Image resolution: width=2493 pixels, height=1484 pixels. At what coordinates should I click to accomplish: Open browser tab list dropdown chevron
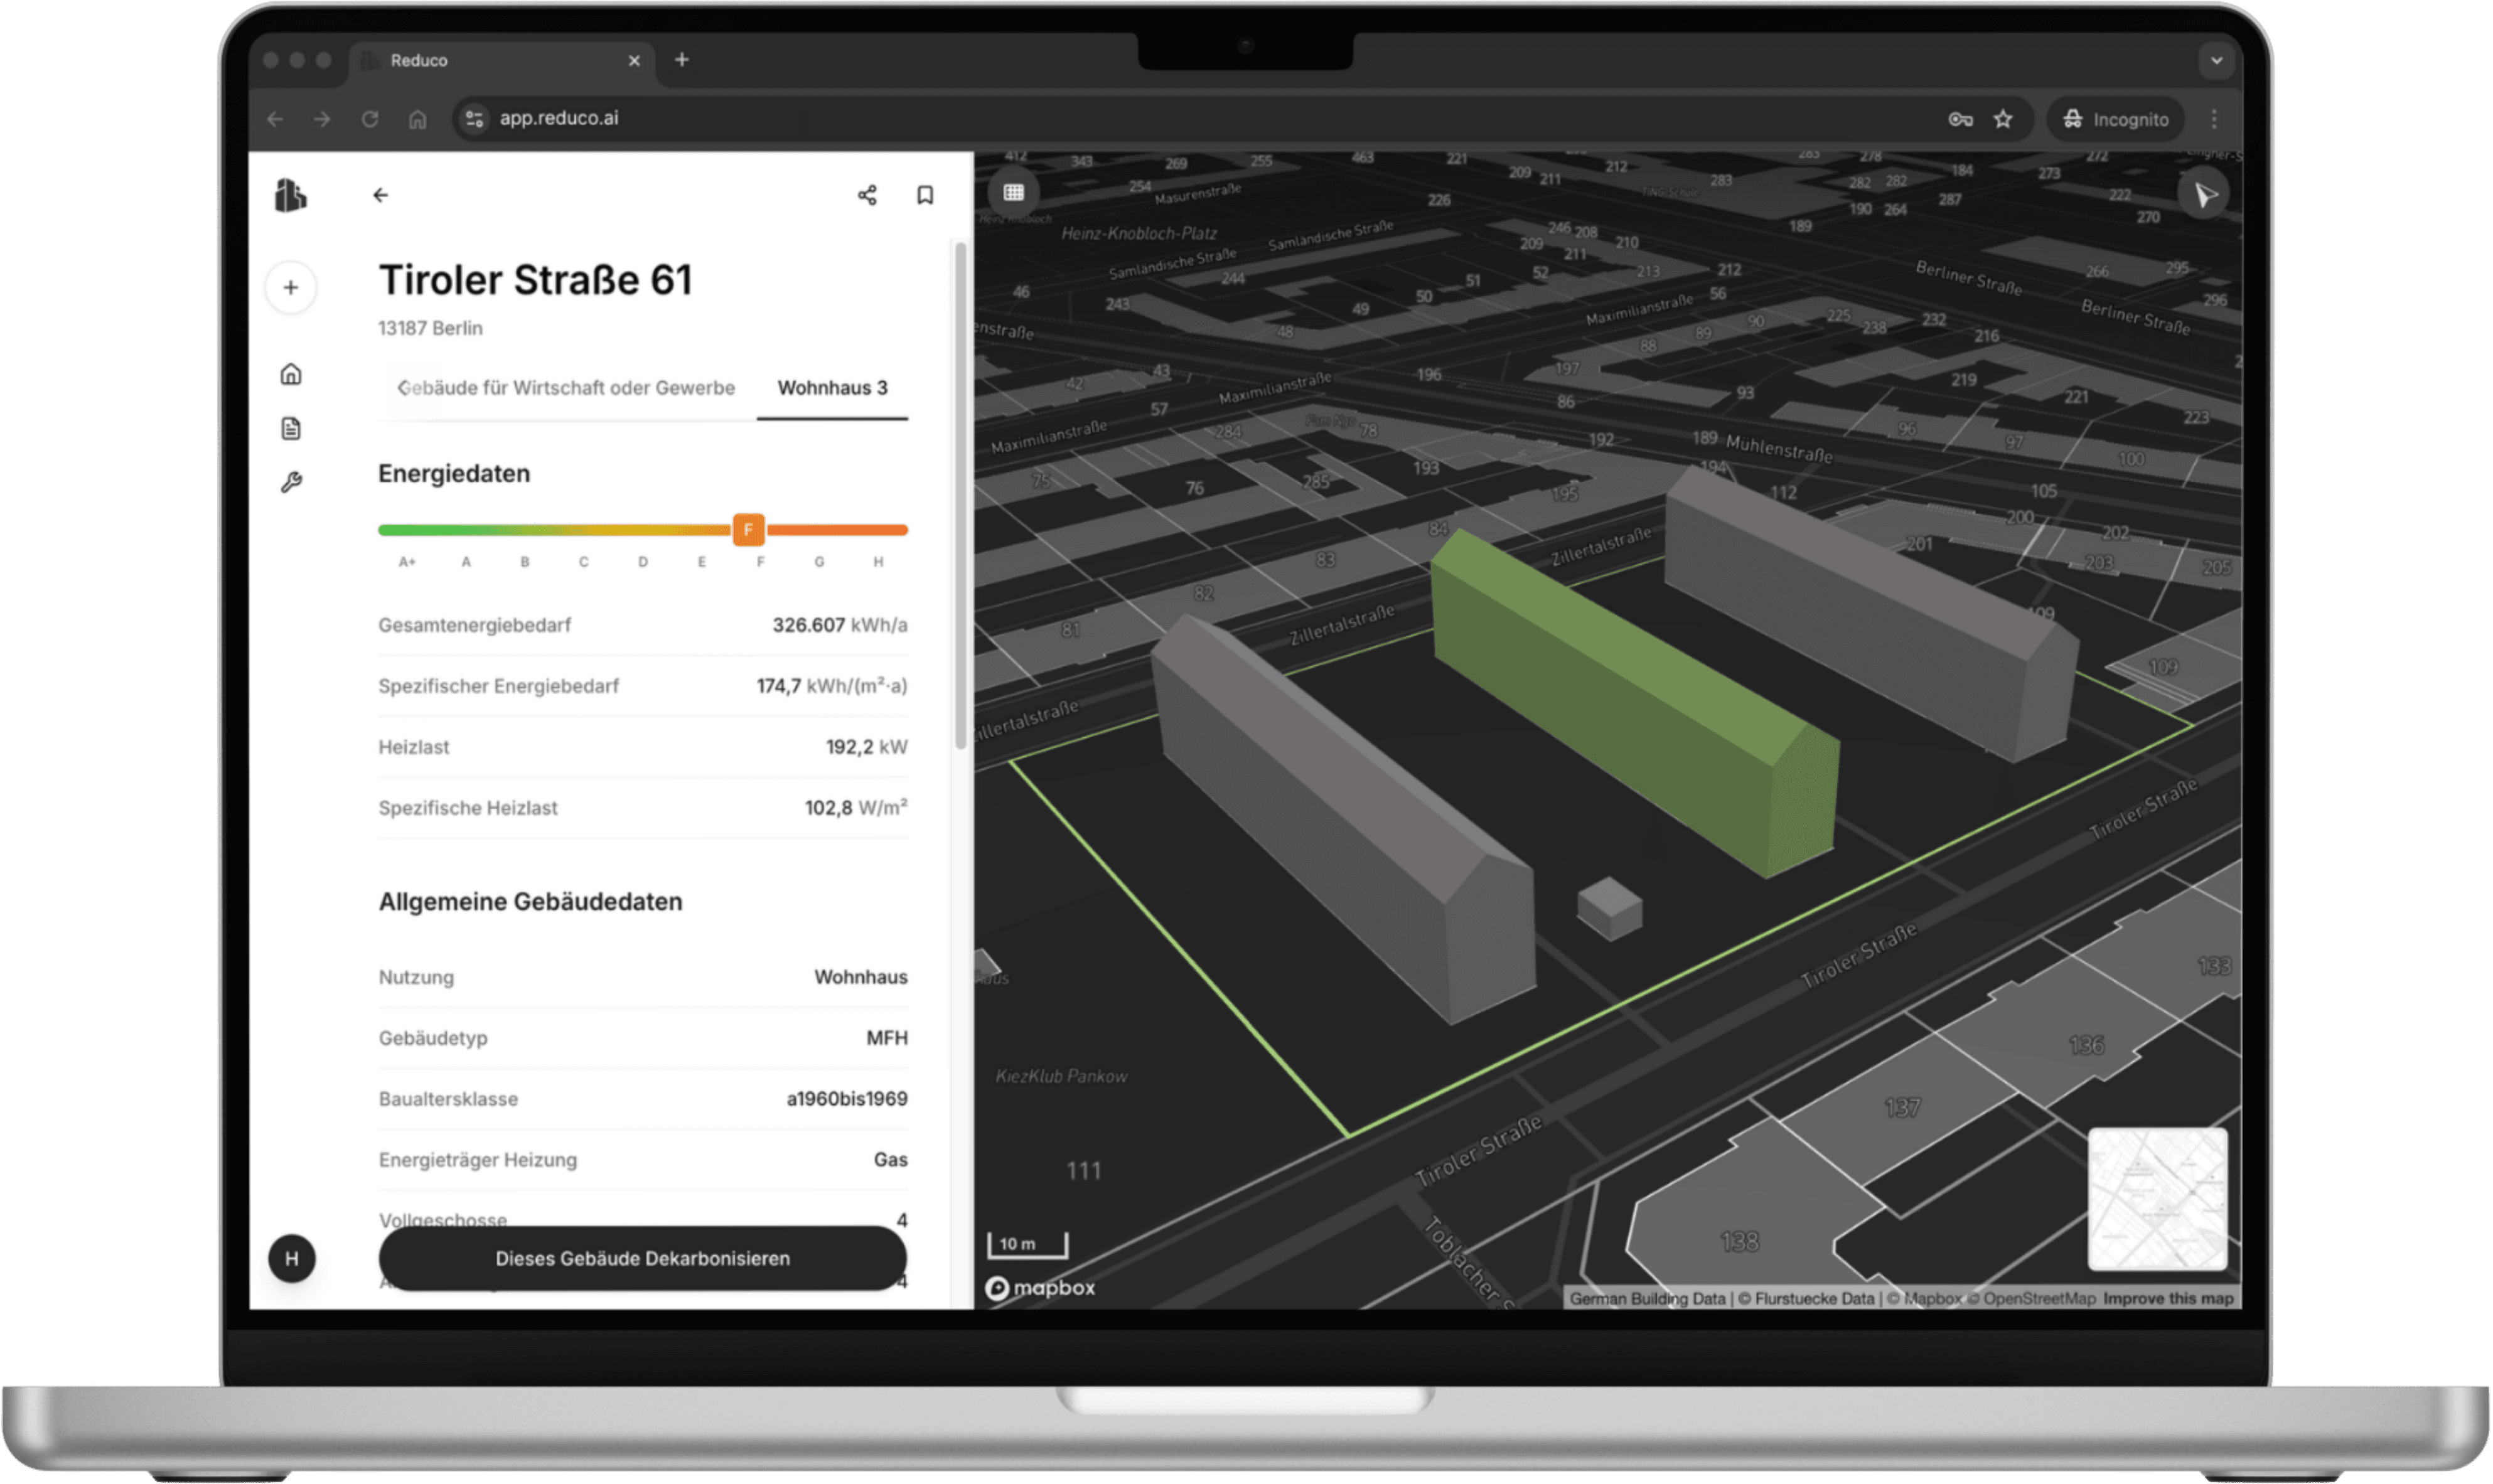[x=2216, y=60]
